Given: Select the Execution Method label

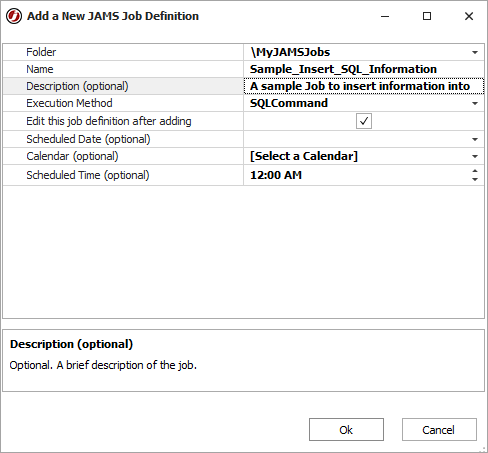Looking at the screenshot, I should click(x=69, y=103).
